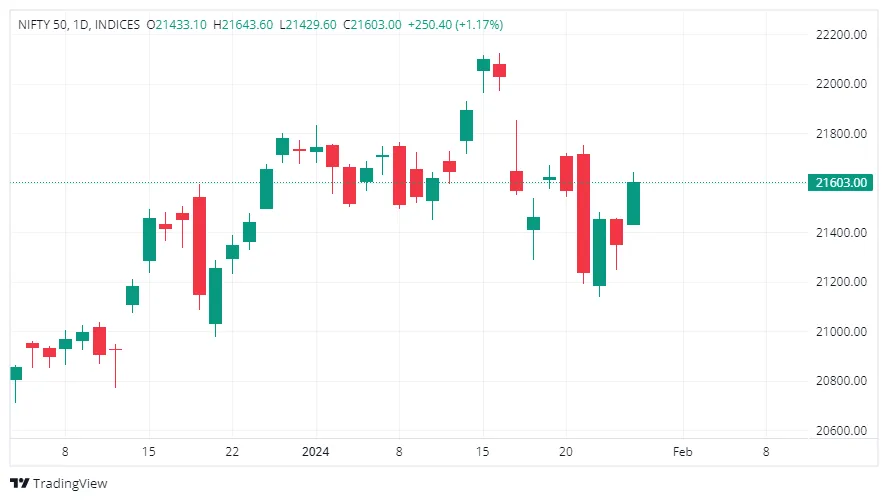Click the 22000.00 price axis label
Image resolution: width=888 pixels, height=501 pixels.
click(842, 84)
